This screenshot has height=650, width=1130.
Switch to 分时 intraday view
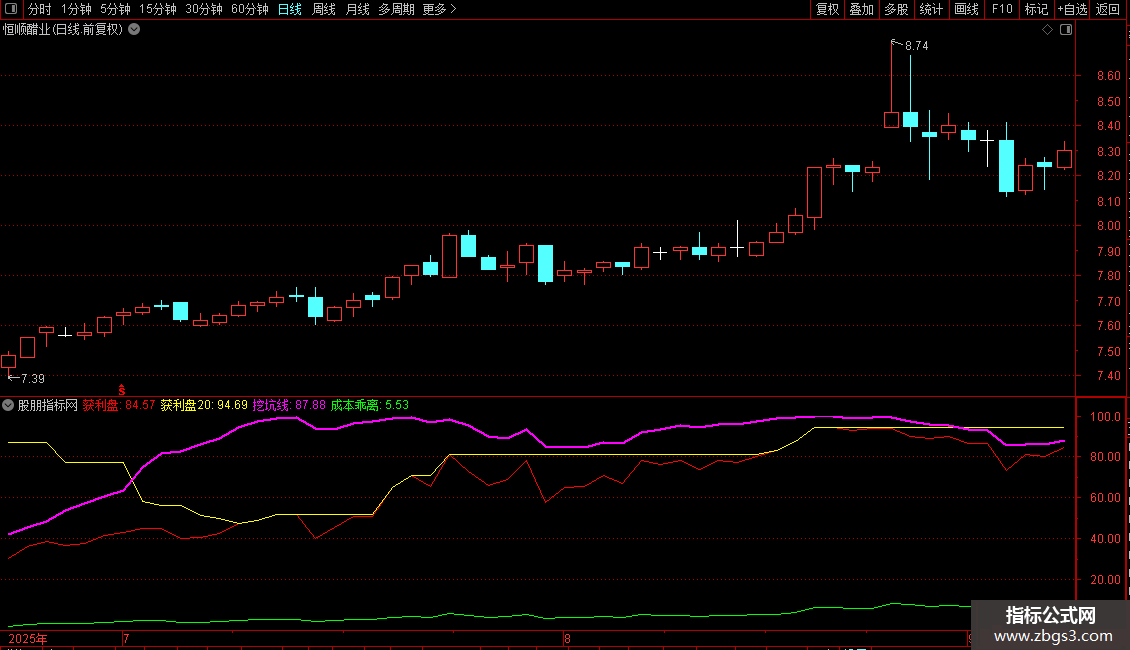click(40, 9)
